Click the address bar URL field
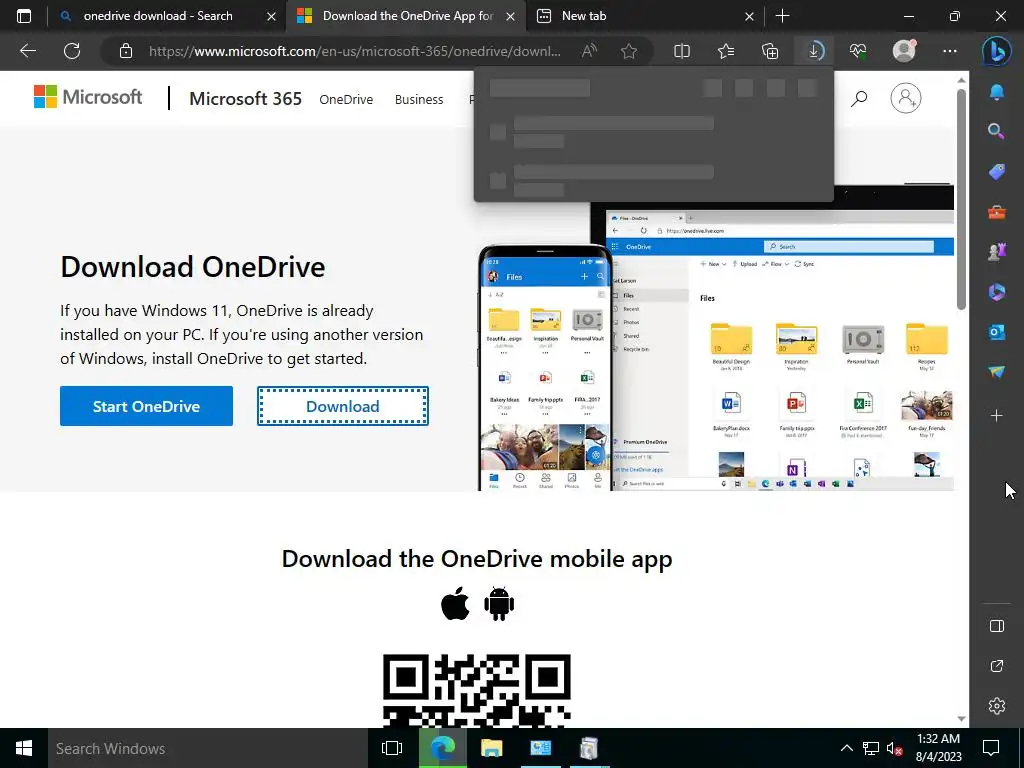1024x768 pixels. [355, 51]
